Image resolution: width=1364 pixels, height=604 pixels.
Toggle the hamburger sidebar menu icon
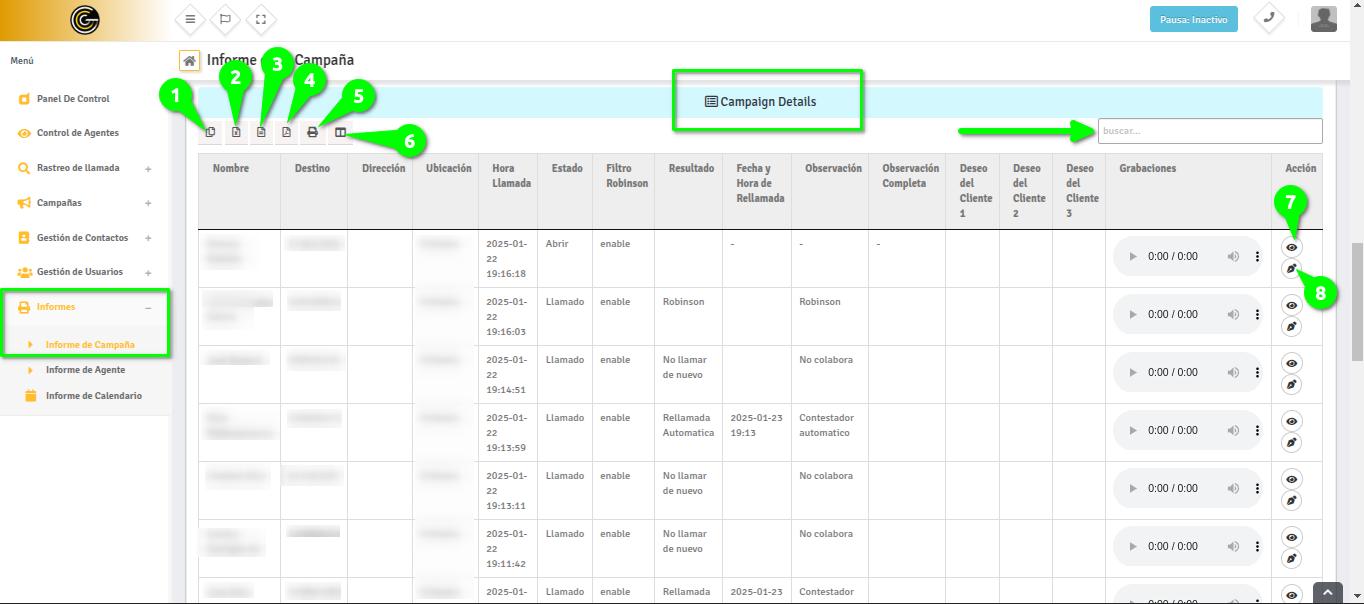point(190,19)
